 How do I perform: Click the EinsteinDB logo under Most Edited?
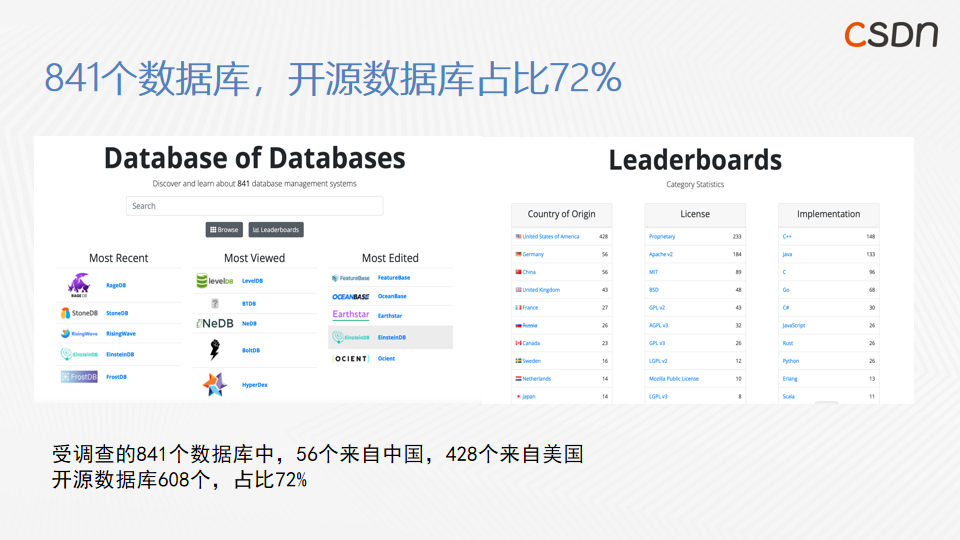(351, 337)
